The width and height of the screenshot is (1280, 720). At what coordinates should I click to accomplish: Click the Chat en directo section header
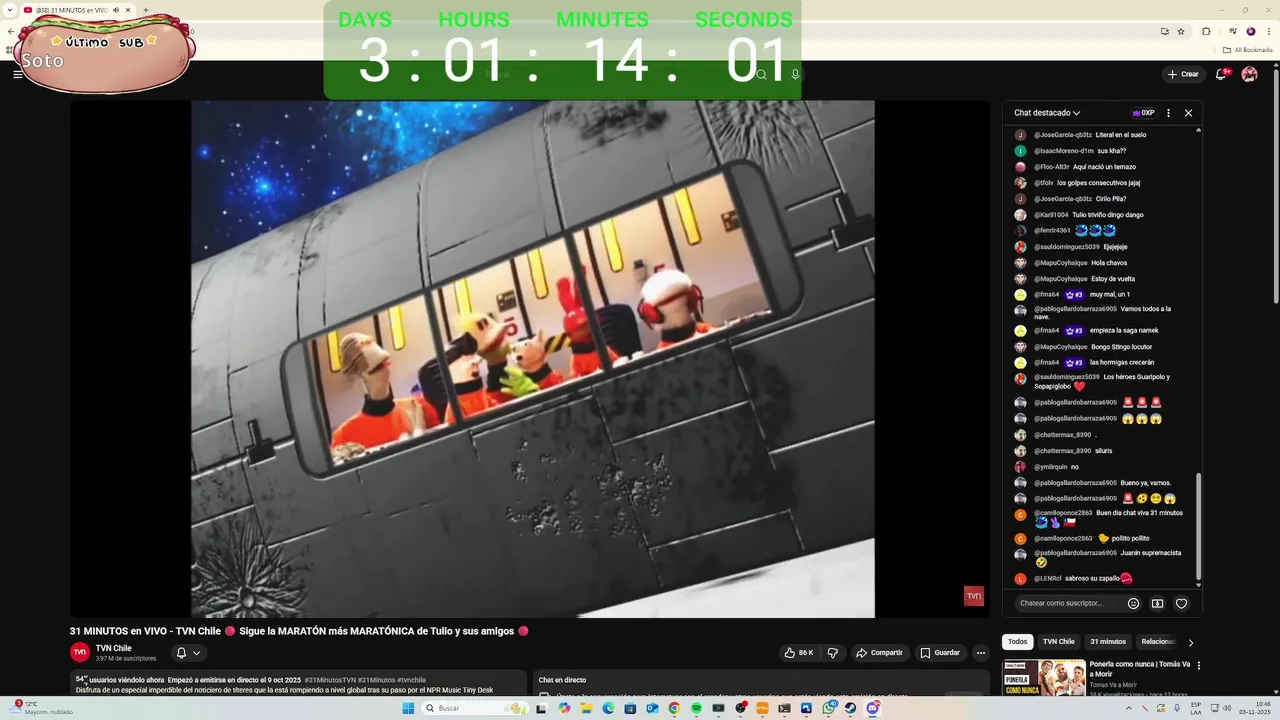(x=562, y=680)
